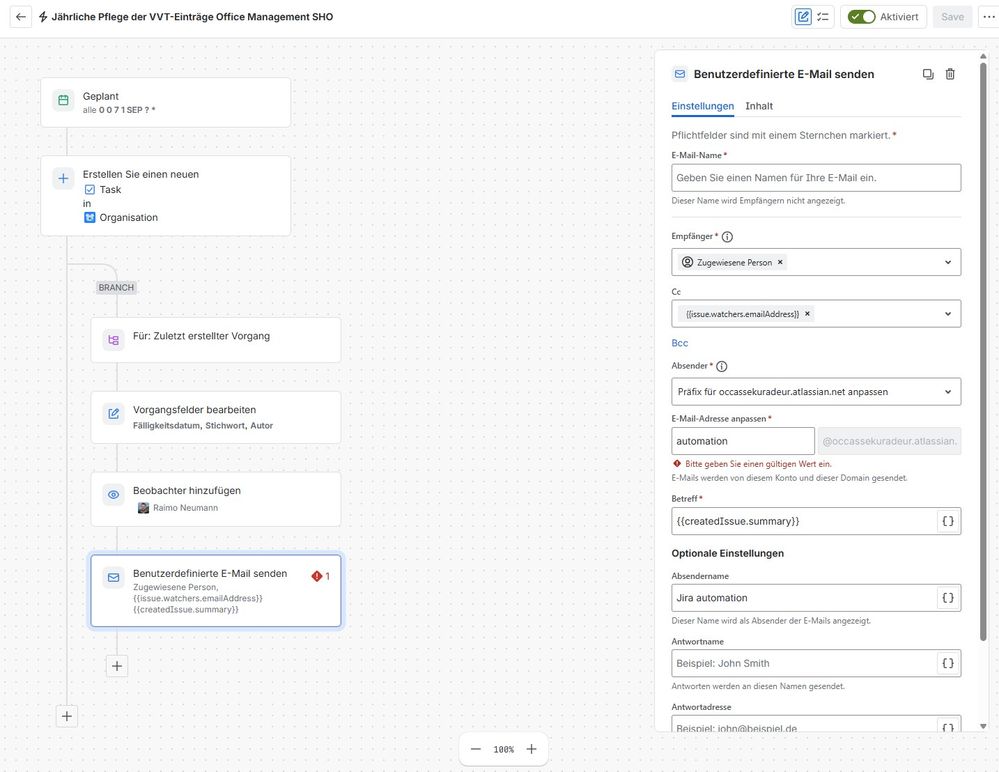Zoom in the canvas with plus button
This screenshot has width=999, height=772.
pos(531,749)
